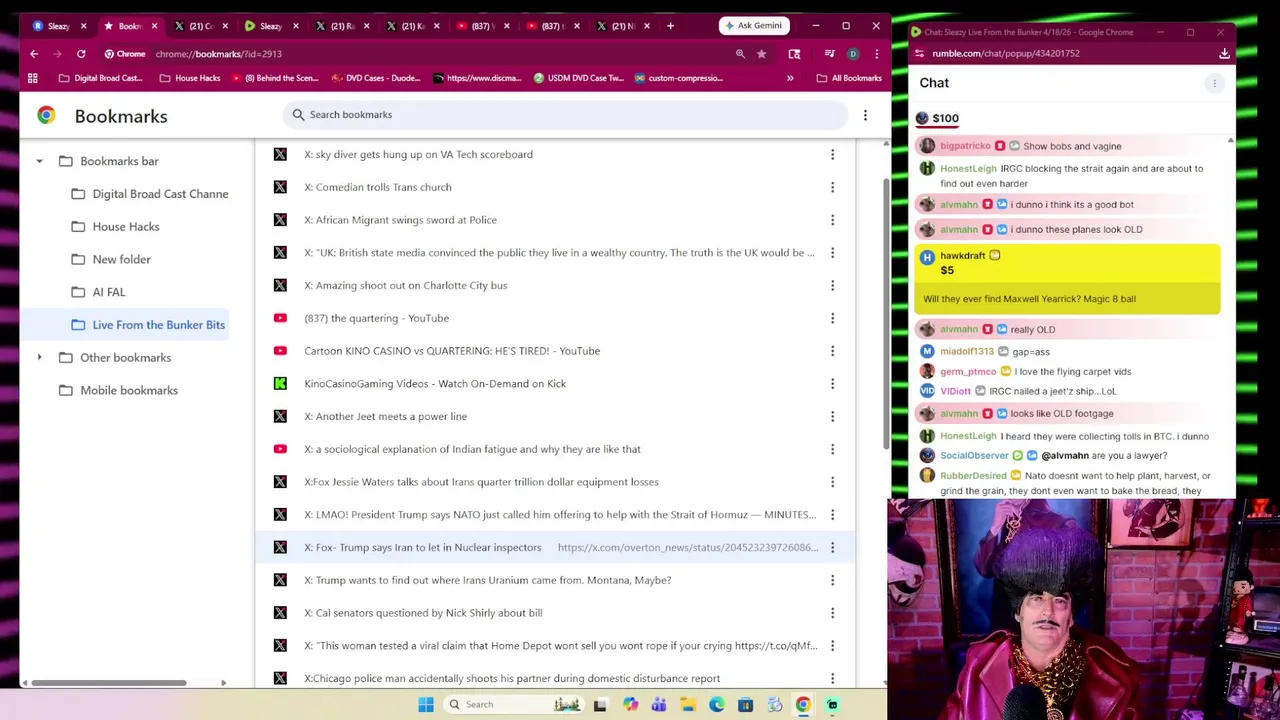Open the Rumble chat options three-dot menu
The width and height of the screenshot is (1280, 720).
[x=1214, y=84]
